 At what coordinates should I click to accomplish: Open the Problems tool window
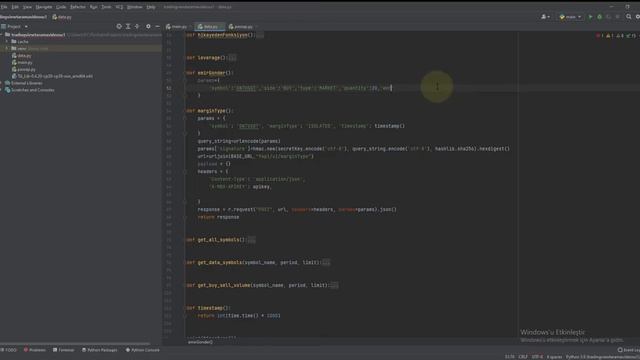(35, 350)
